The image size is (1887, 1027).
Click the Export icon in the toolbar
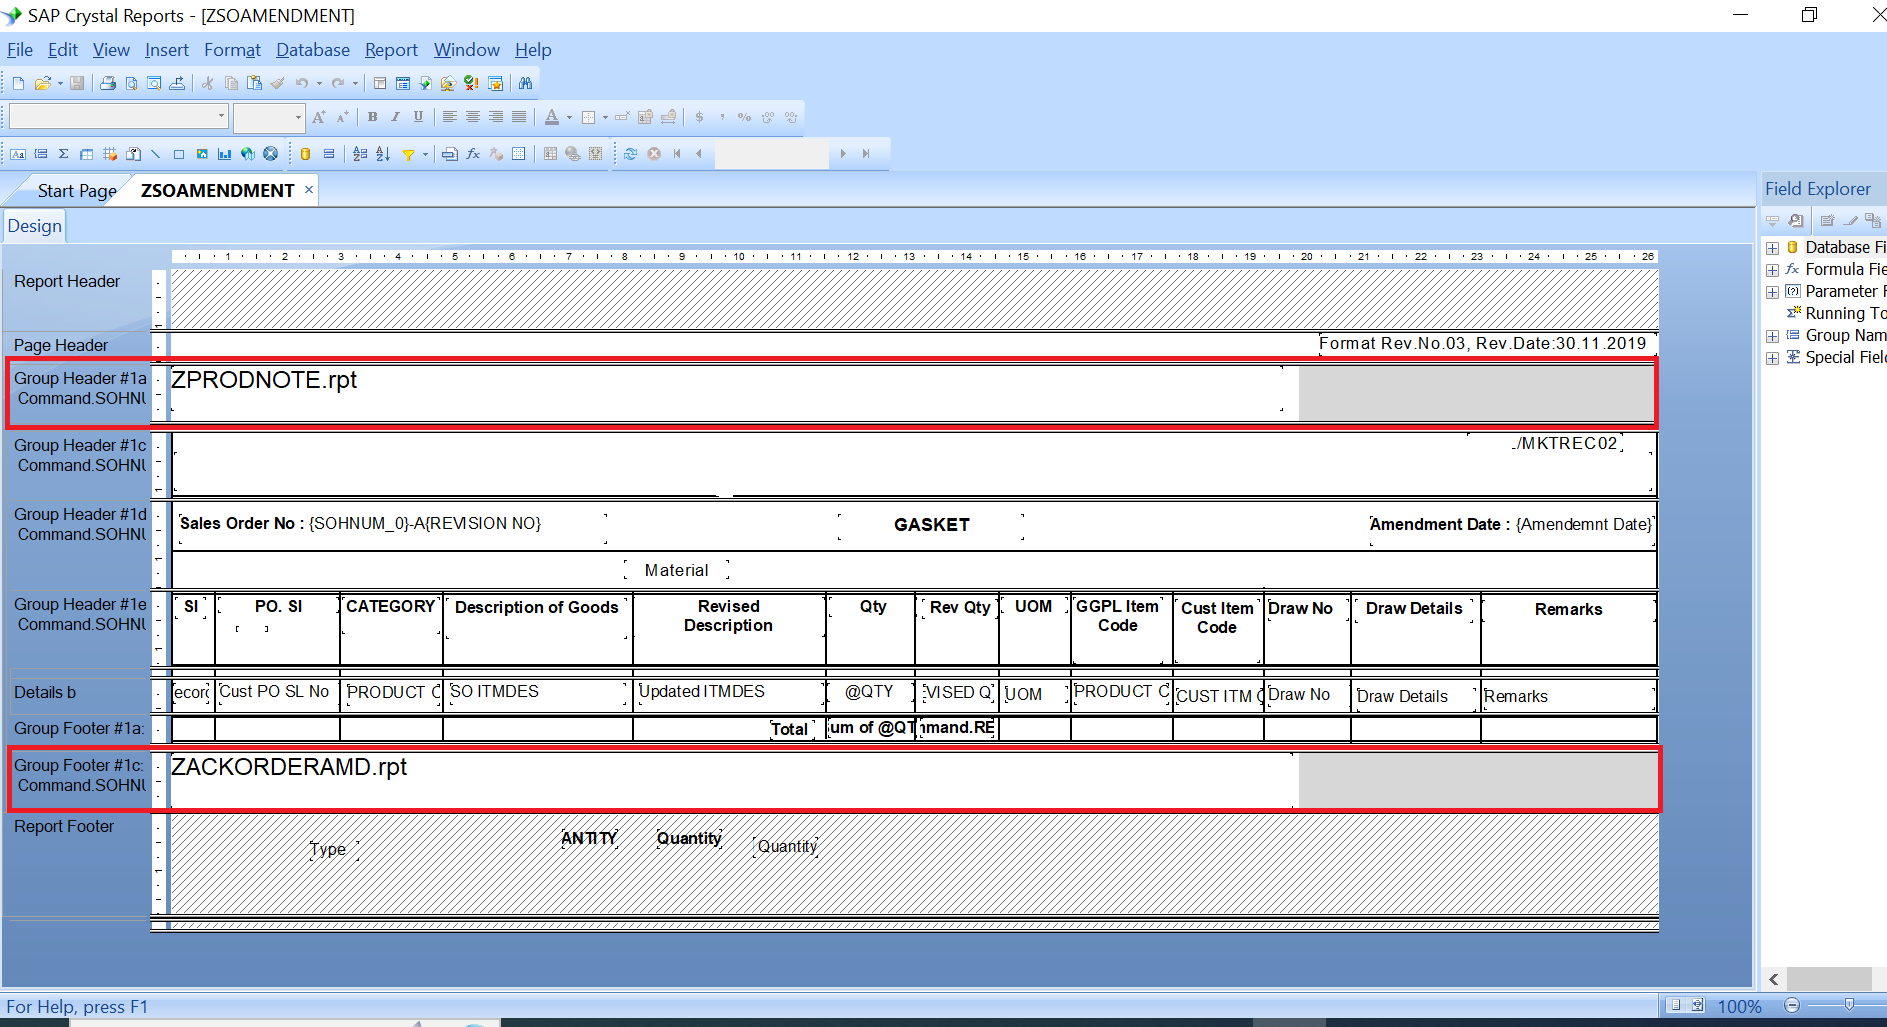point(177,83)
